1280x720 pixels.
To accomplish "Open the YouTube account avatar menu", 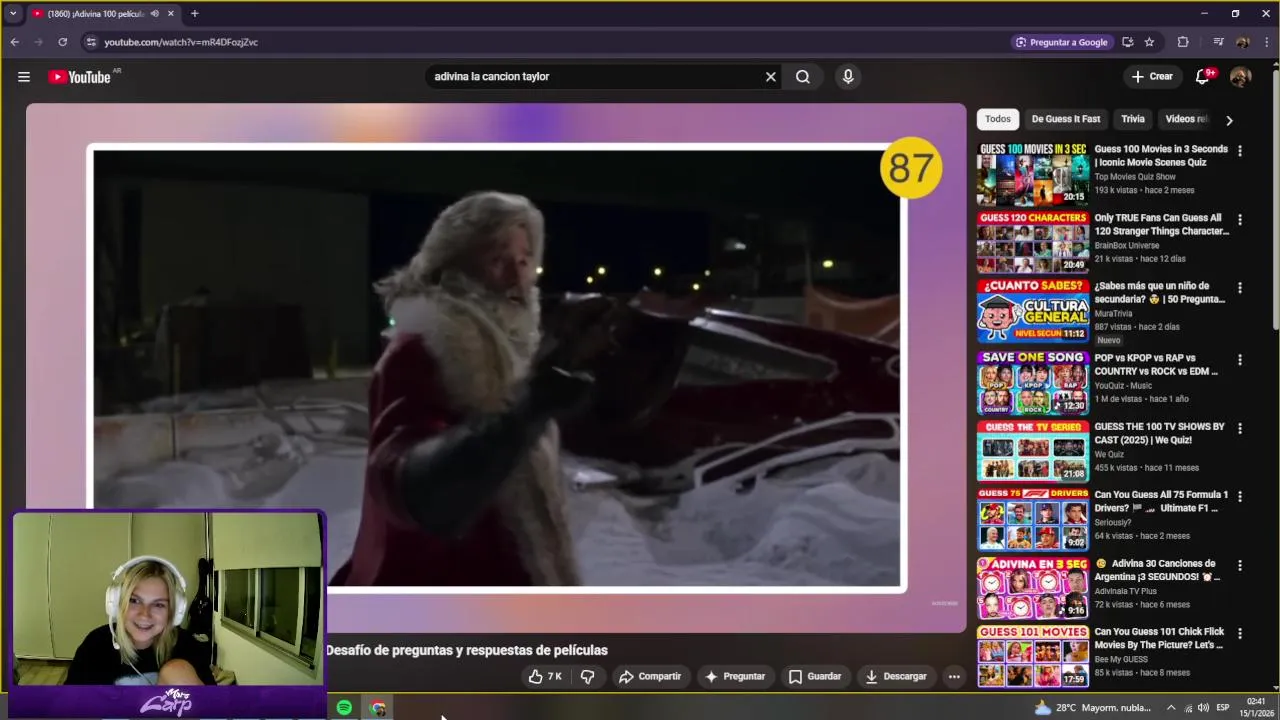I will (1240, 77).
